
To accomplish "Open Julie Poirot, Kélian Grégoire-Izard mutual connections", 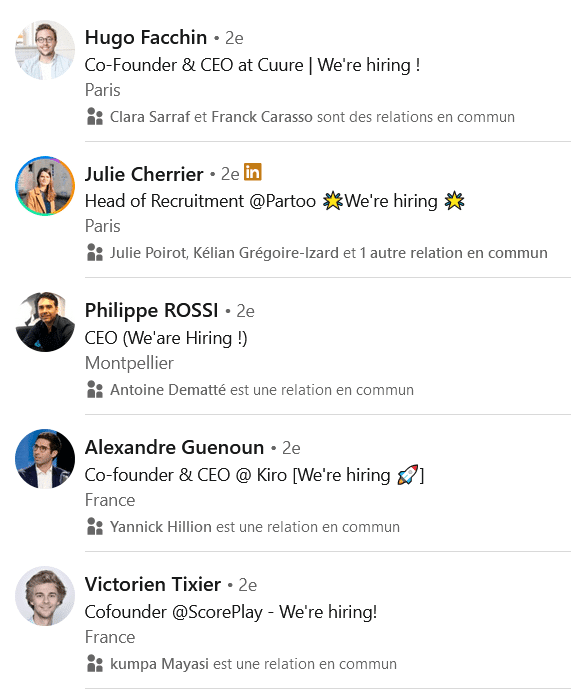I will [329, 253].
